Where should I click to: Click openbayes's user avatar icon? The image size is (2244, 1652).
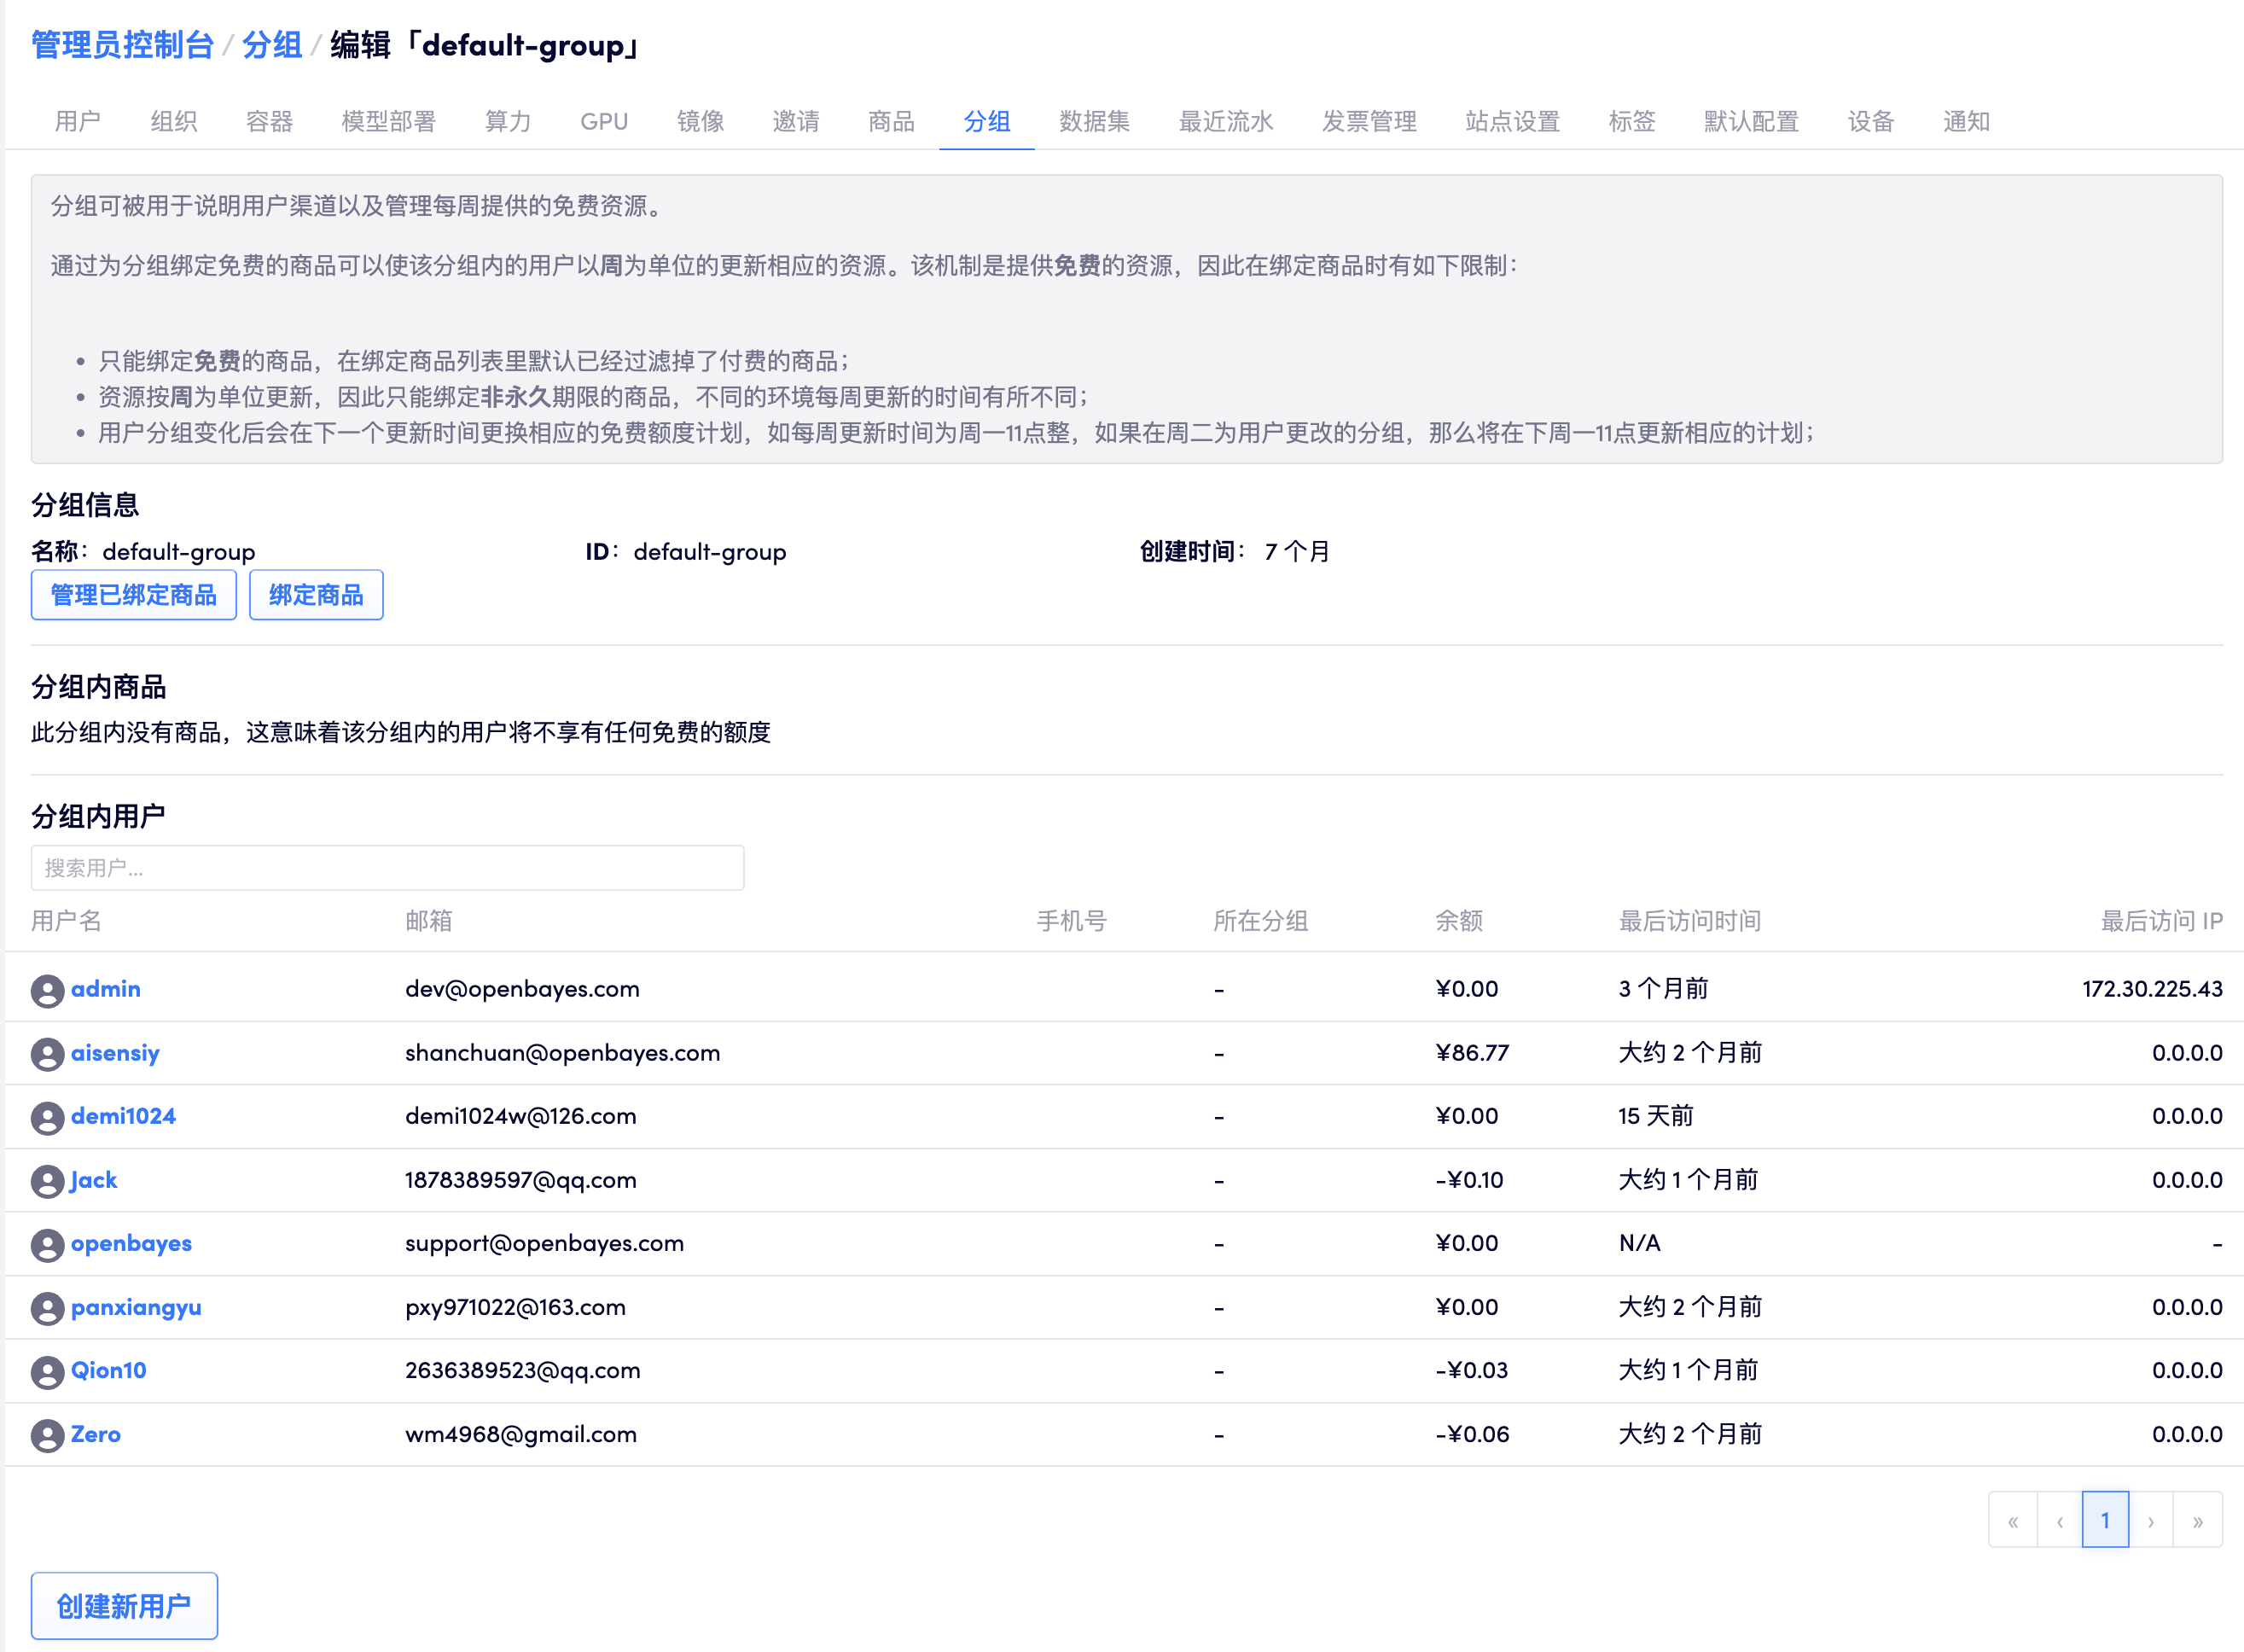(48, 1244)
